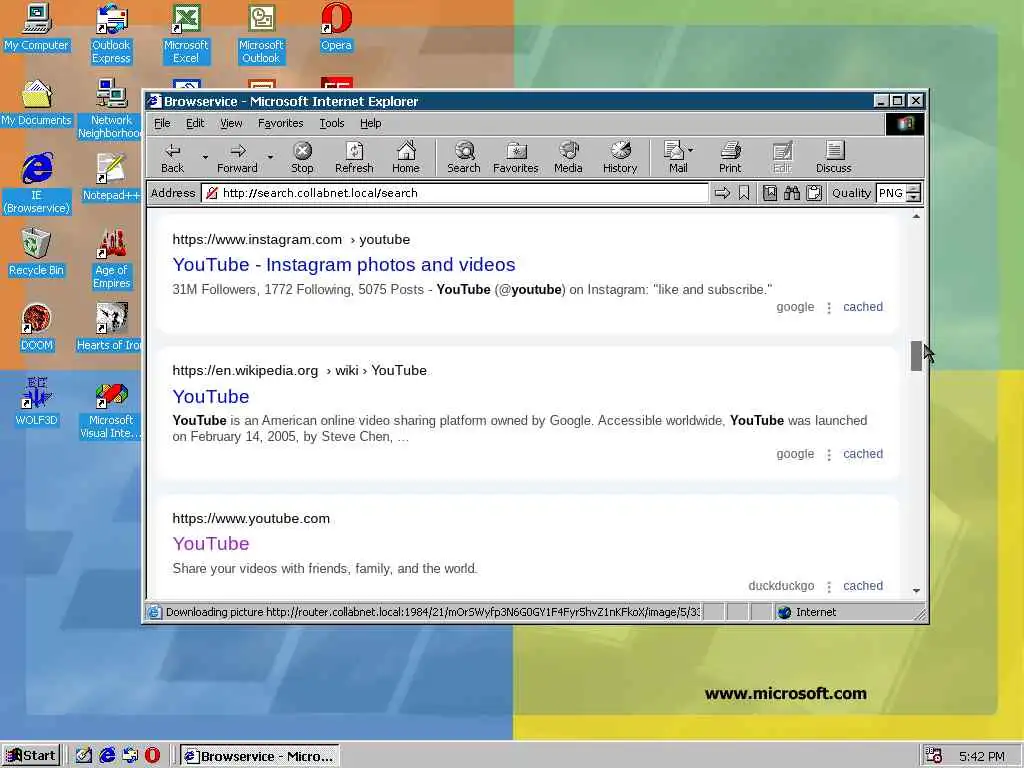Launch Internet Explorer from quick launch bar
The width and height of the screenshot is (1024, 768).
pyautogui.click(x=107, y=756)
